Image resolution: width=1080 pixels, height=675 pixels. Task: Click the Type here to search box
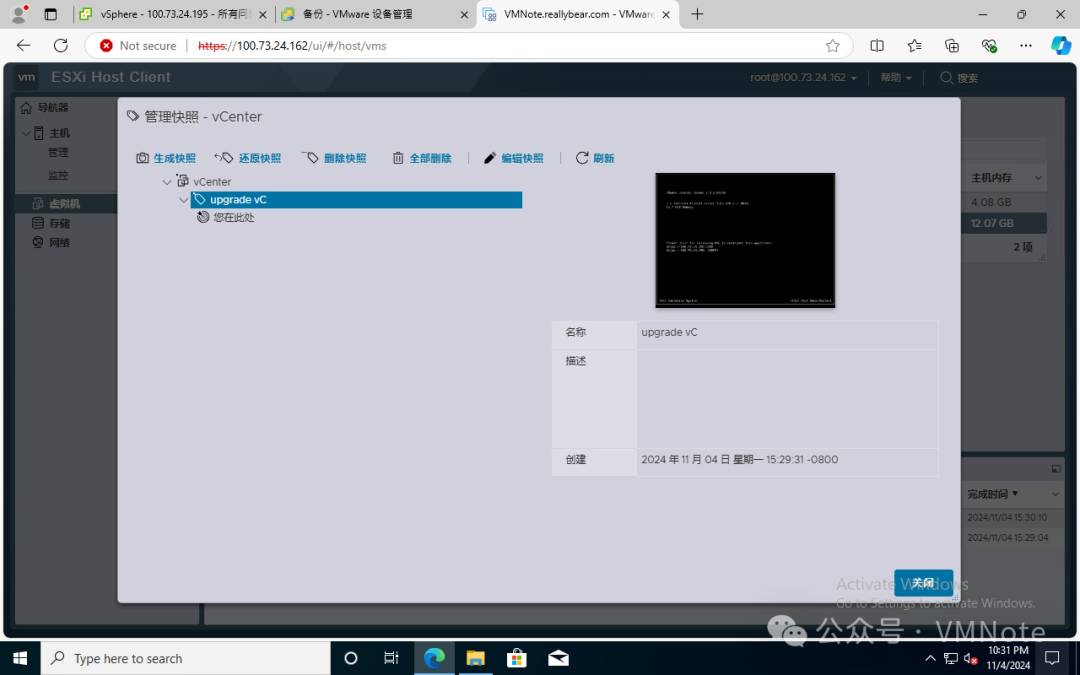point(186,658)
